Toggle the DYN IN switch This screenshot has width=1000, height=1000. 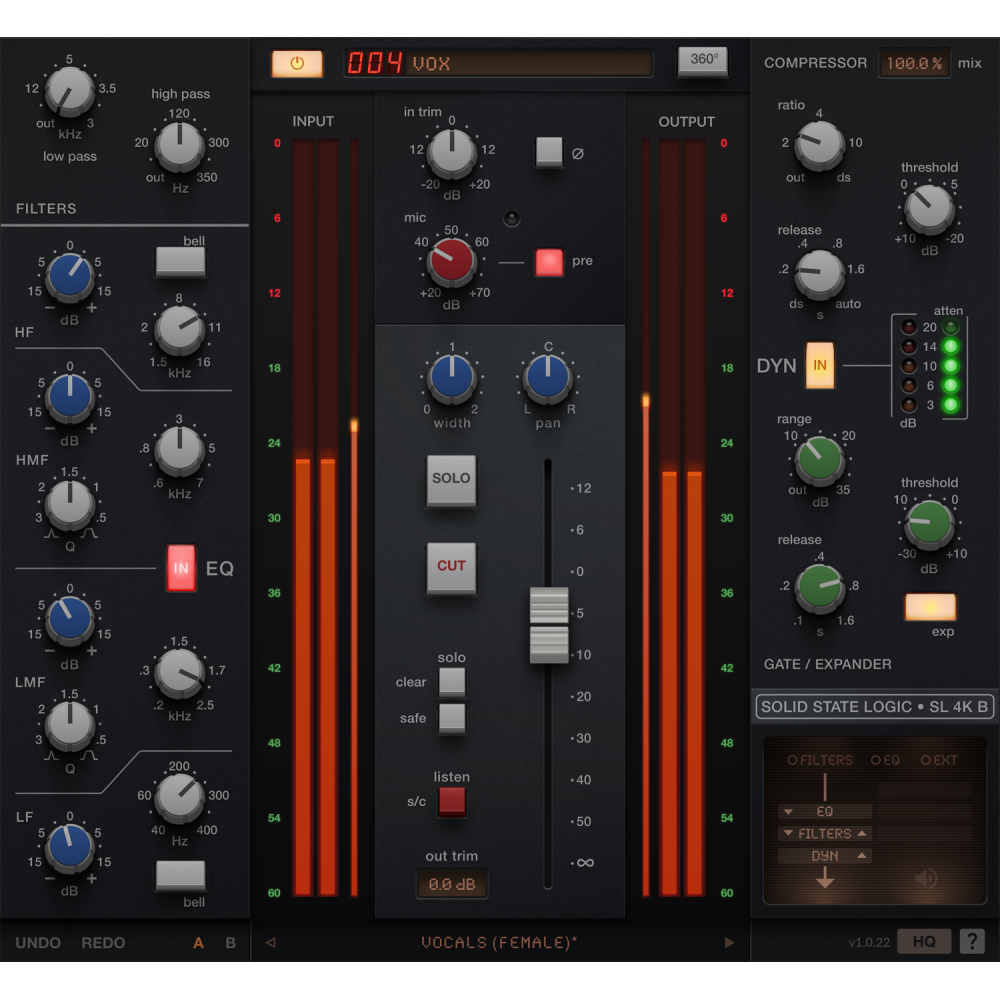coord(820,366)
